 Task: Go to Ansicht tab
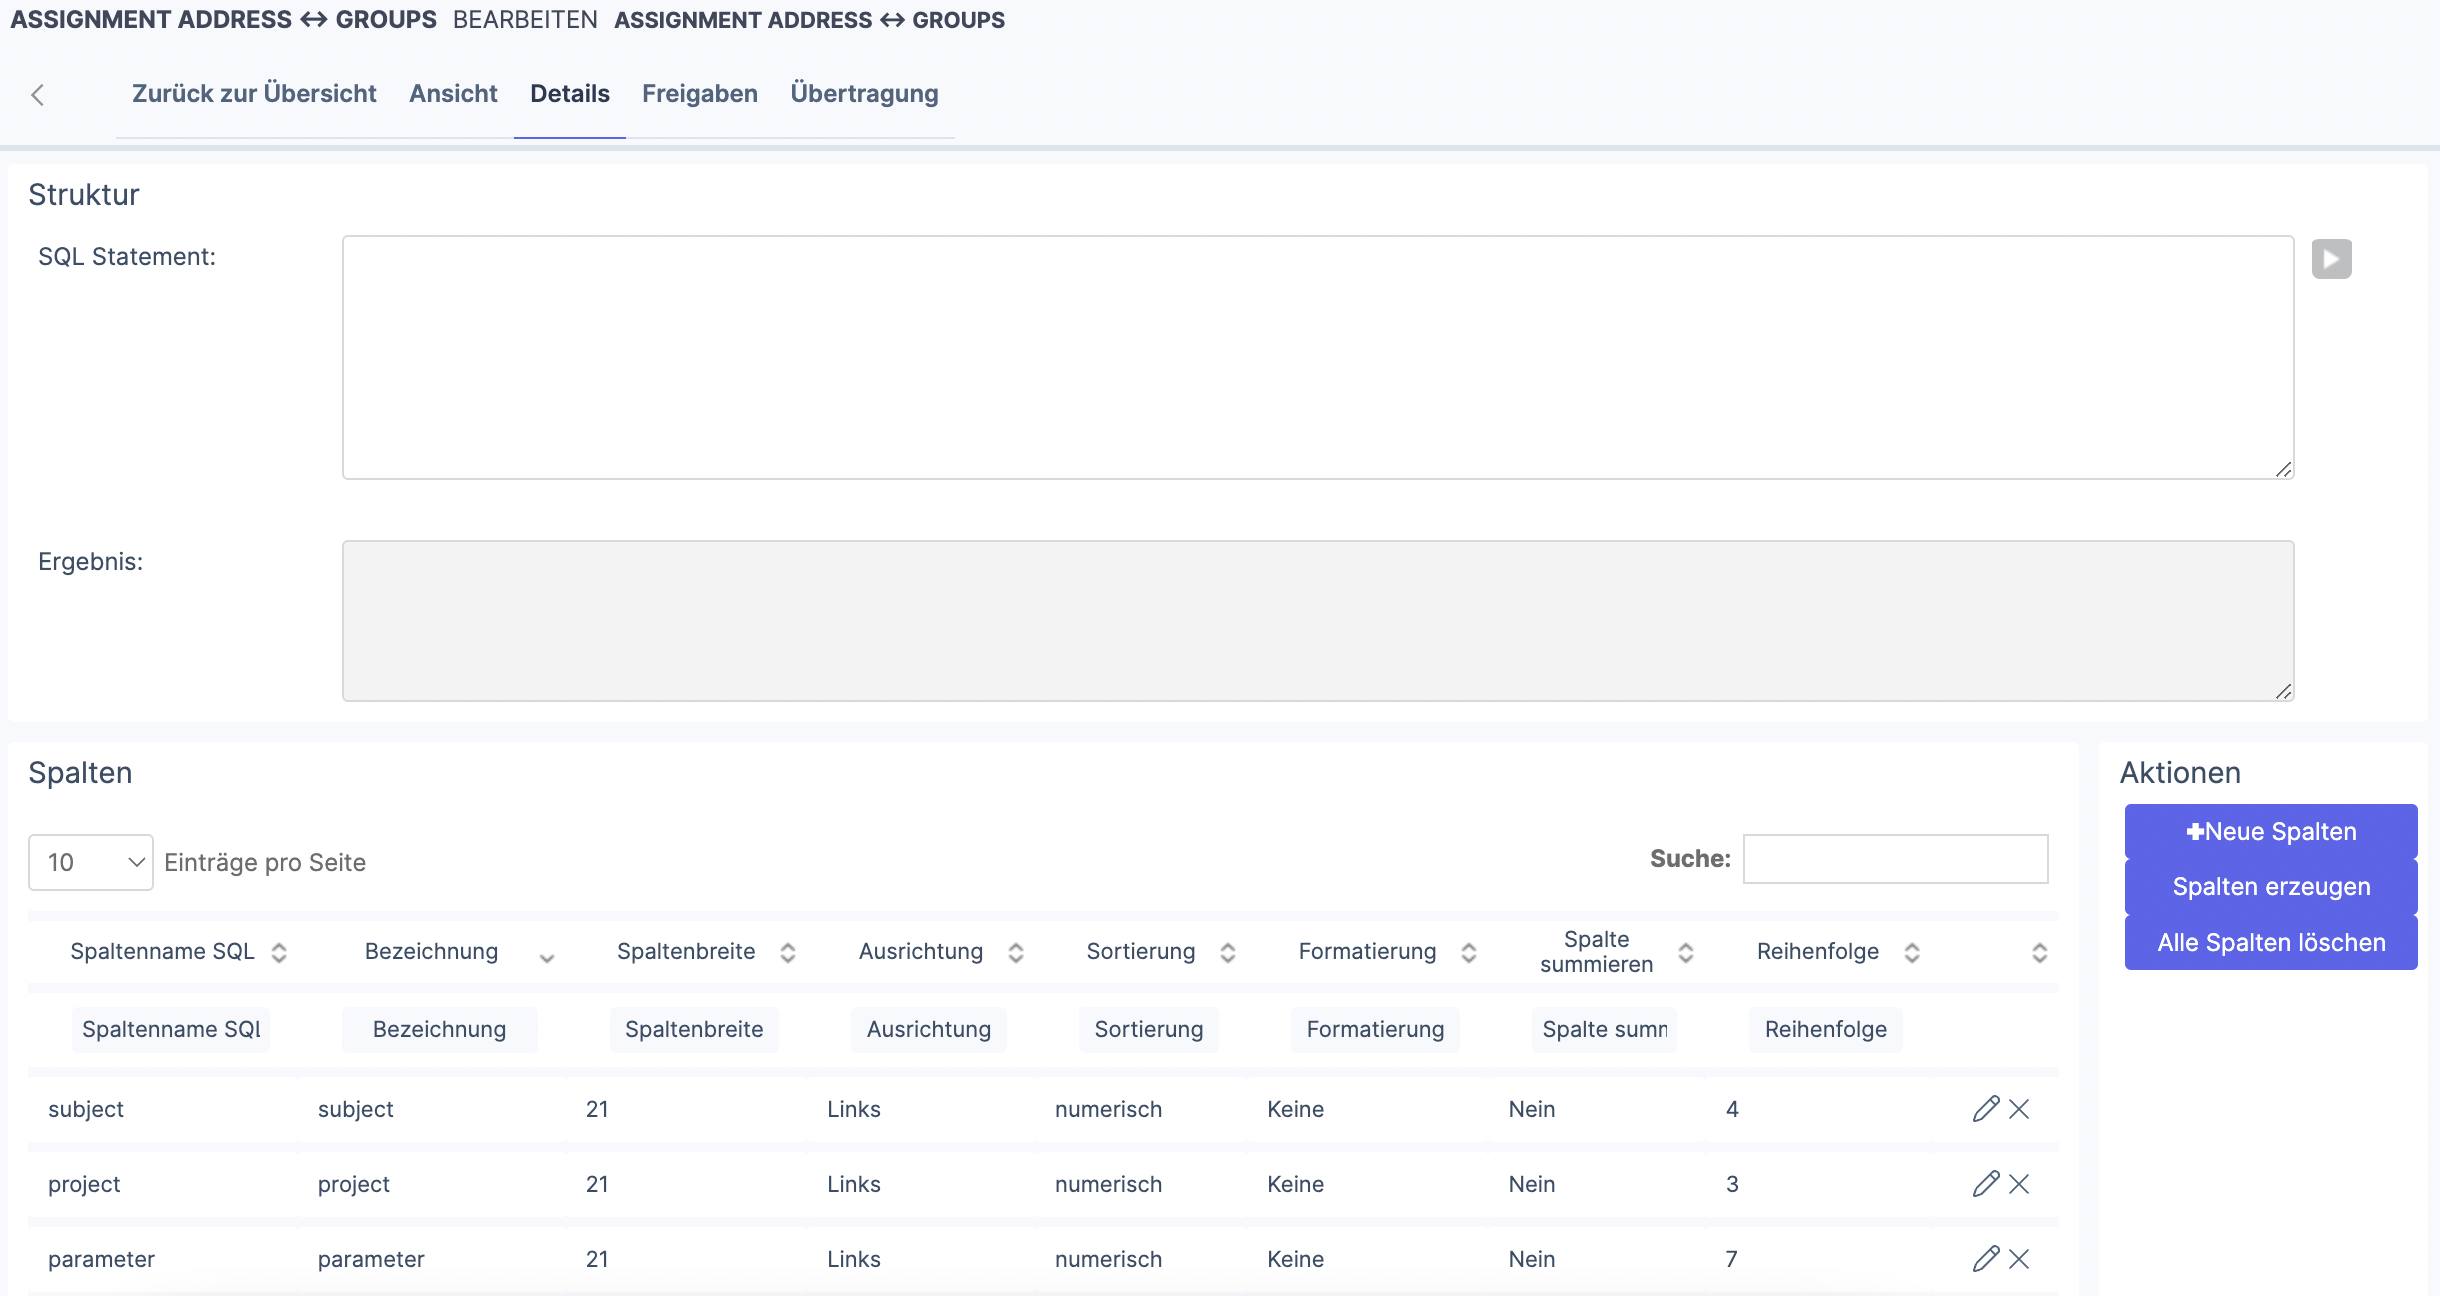click(x=453, y=94)
